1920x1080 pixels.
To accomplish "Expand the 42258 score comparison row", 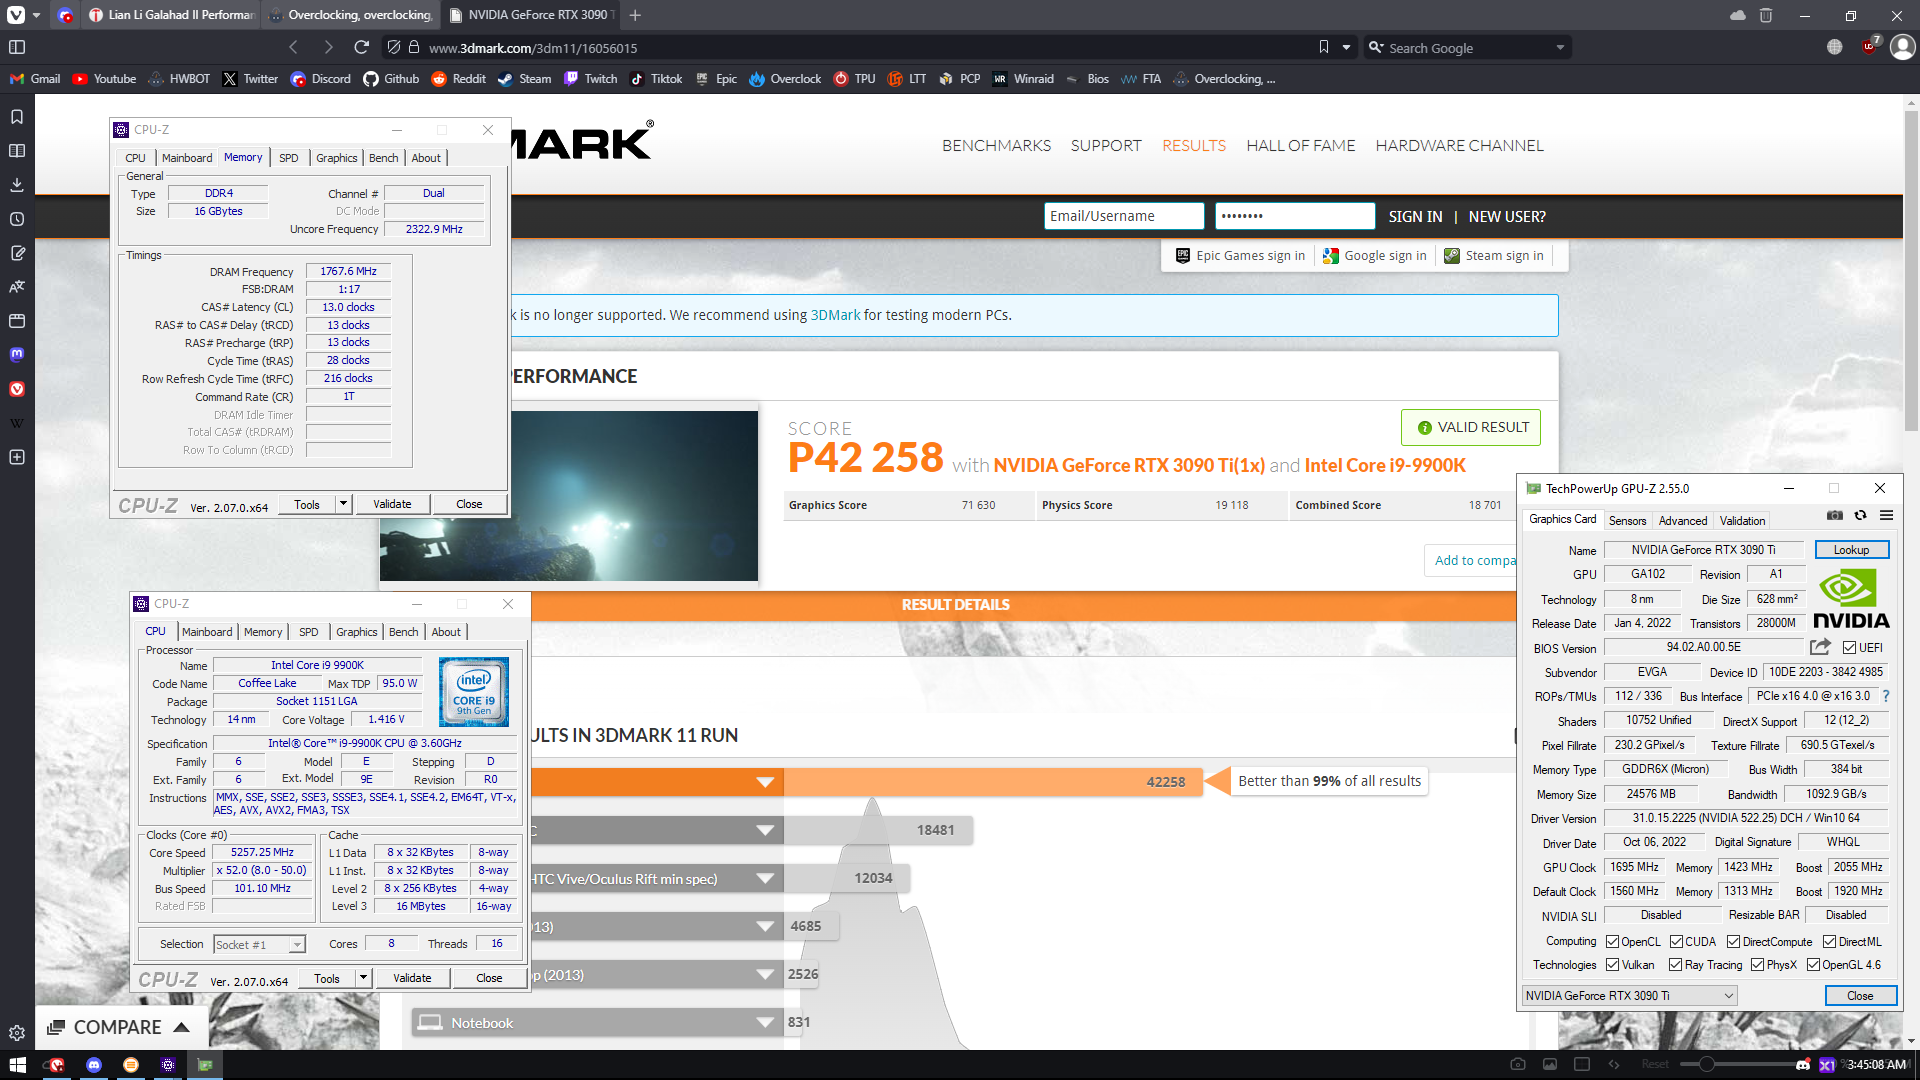I will coord(765,782).
